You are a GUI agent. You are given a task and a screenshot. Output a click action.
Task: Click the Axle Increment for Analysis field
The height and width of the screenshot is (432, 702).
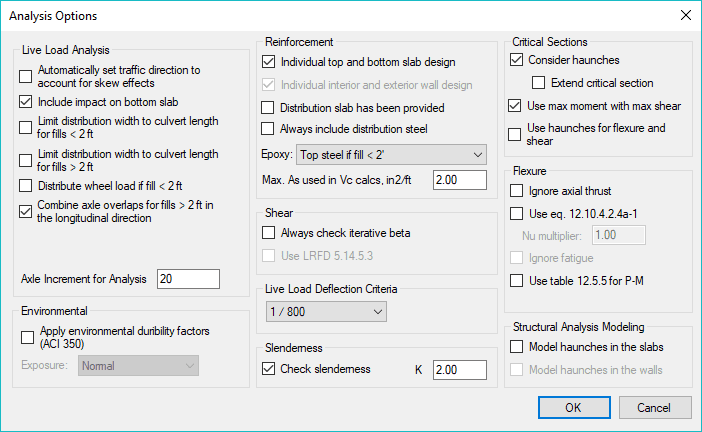(x=188, y=279)
